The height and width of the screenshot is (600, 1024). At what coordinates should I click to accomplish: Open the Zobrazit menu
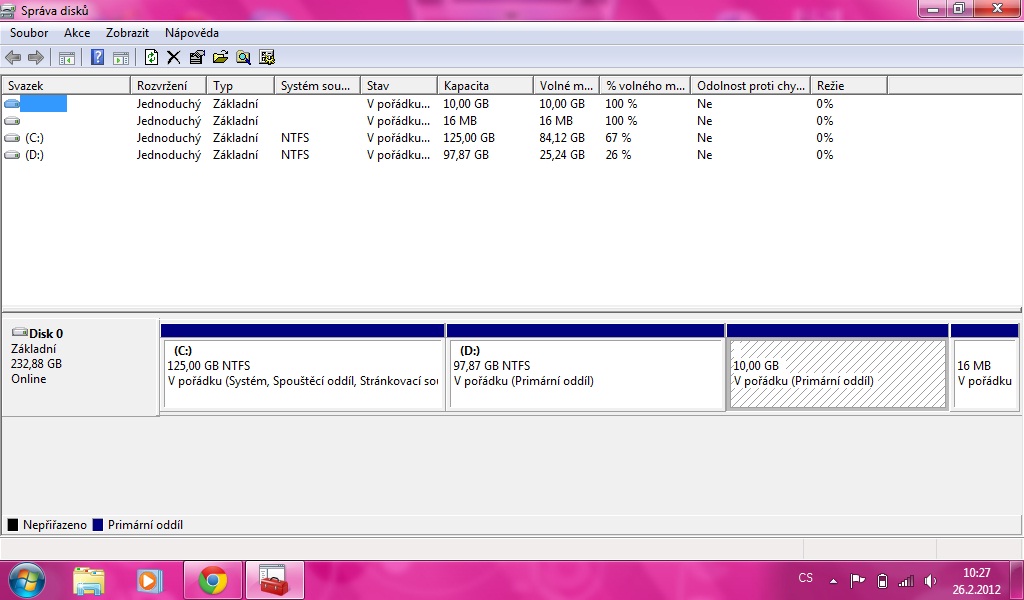pyautogui.click(x=127, y=33)
